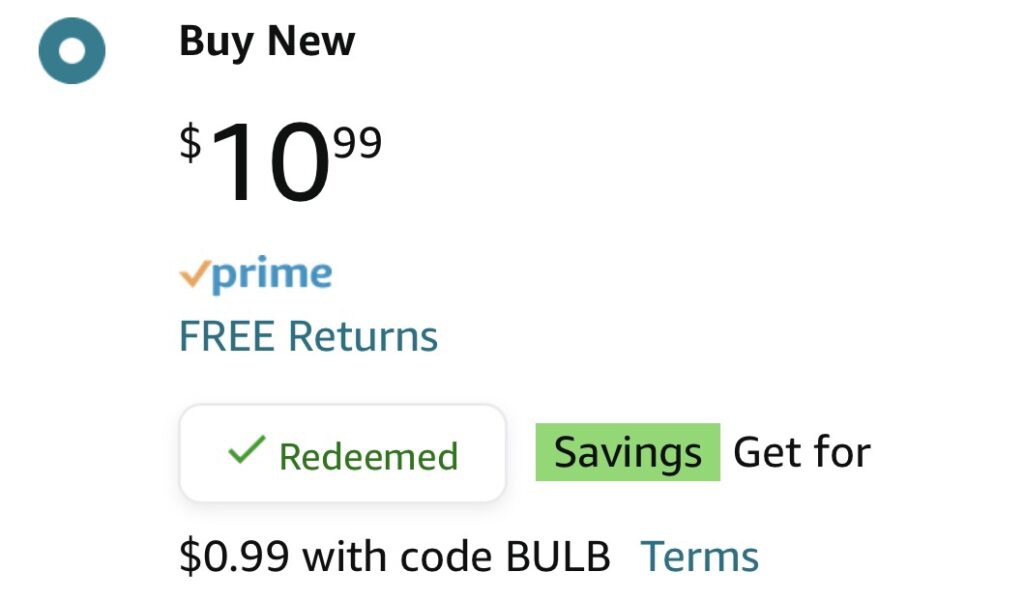Click the green checkmark inside Redeemed

pyautogui.click(x=246, y=450)
